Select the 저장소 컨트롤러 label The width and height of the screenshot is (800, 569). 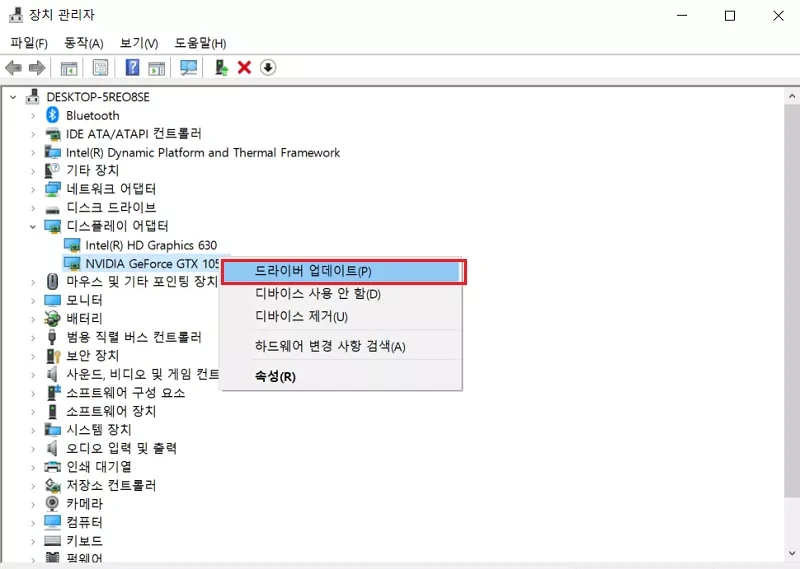tap(111, 485)
